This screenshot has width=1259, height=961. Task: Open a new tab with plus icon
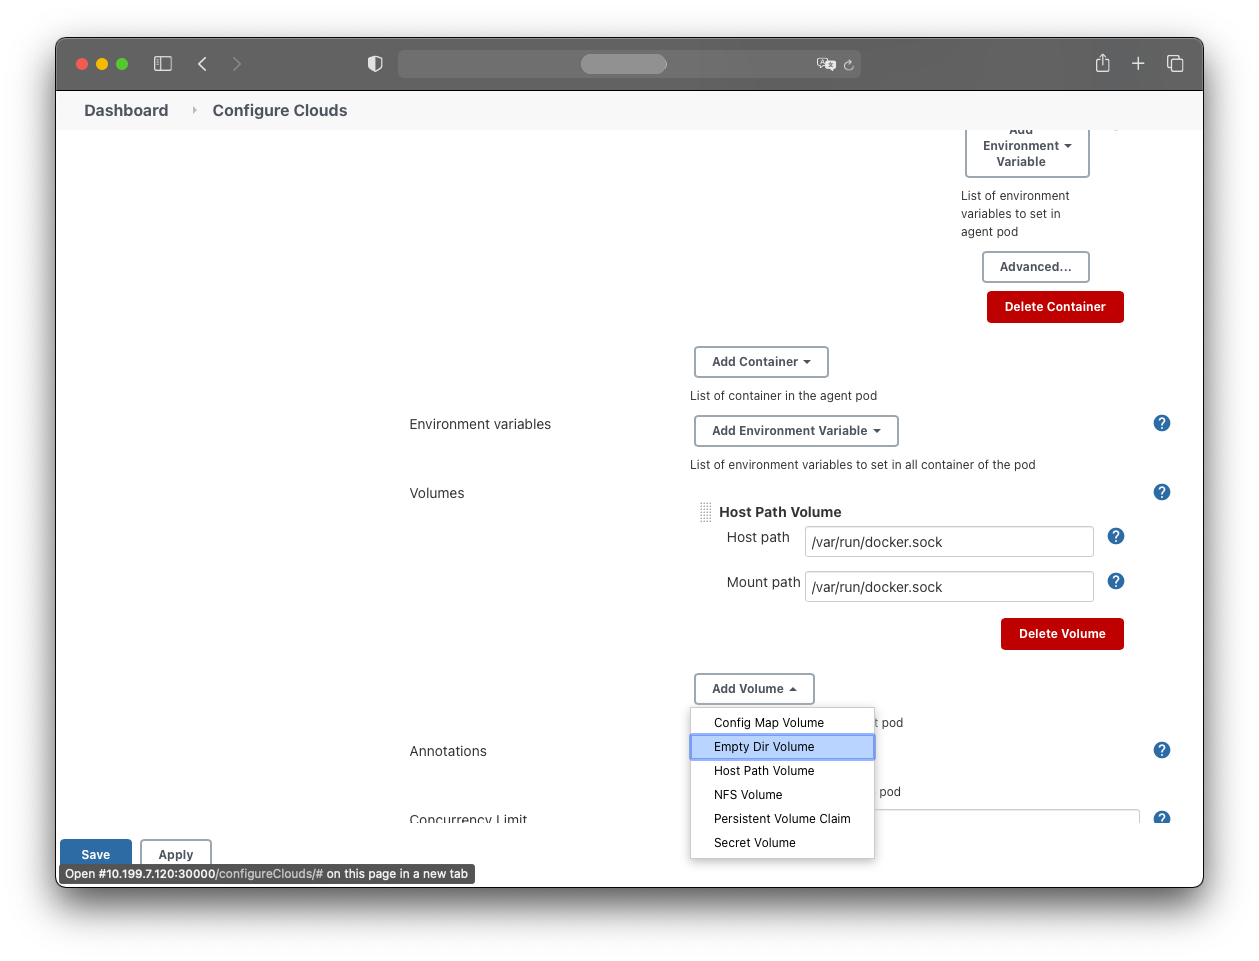pyautogui.click(x=1138, y=64)
